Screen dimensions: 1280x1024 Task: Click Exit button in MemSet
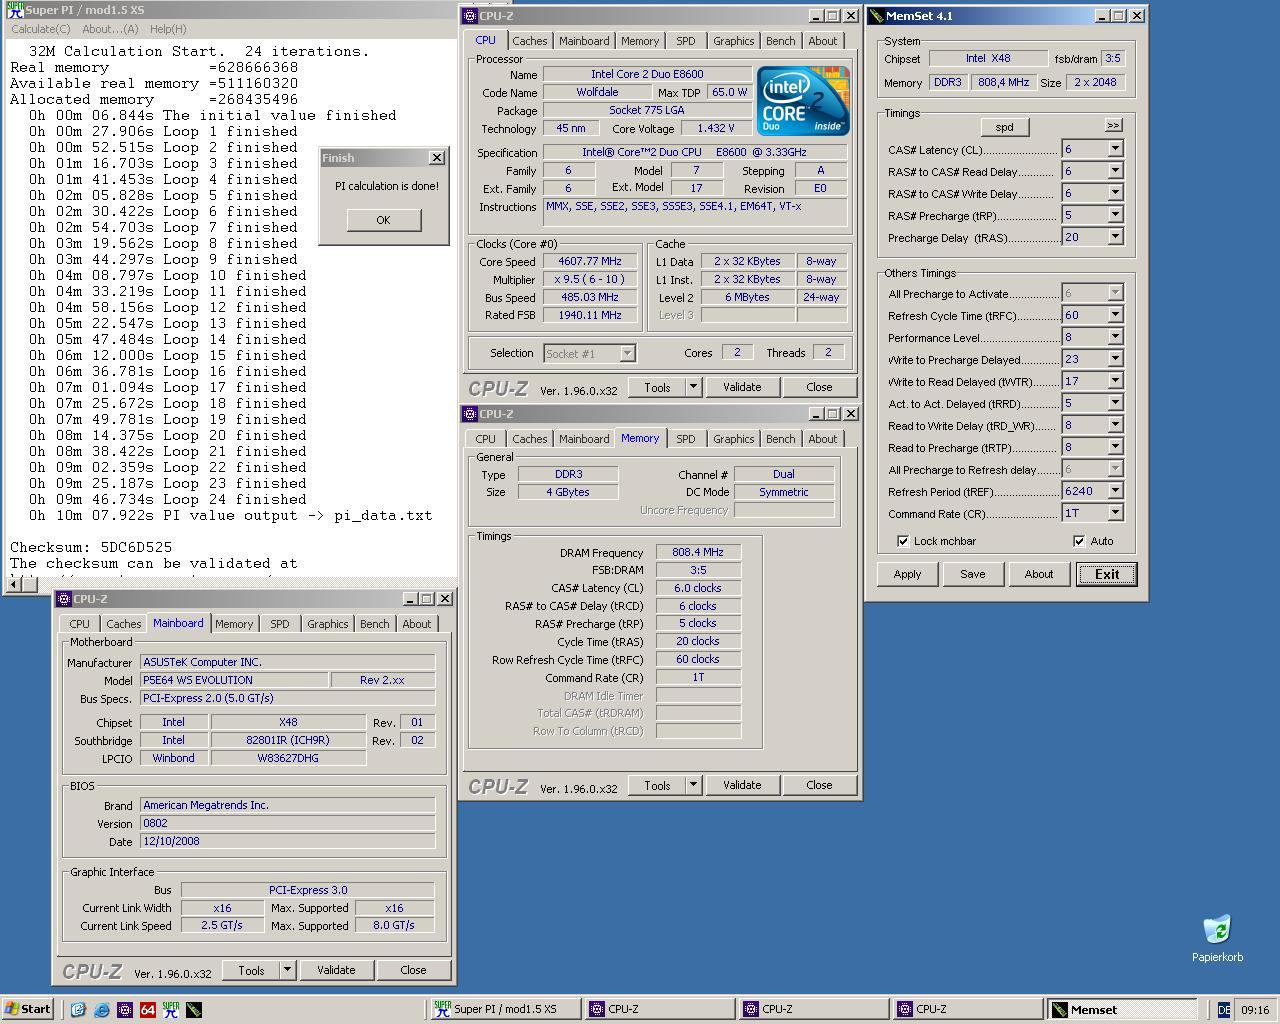(x=1107, y=574)
